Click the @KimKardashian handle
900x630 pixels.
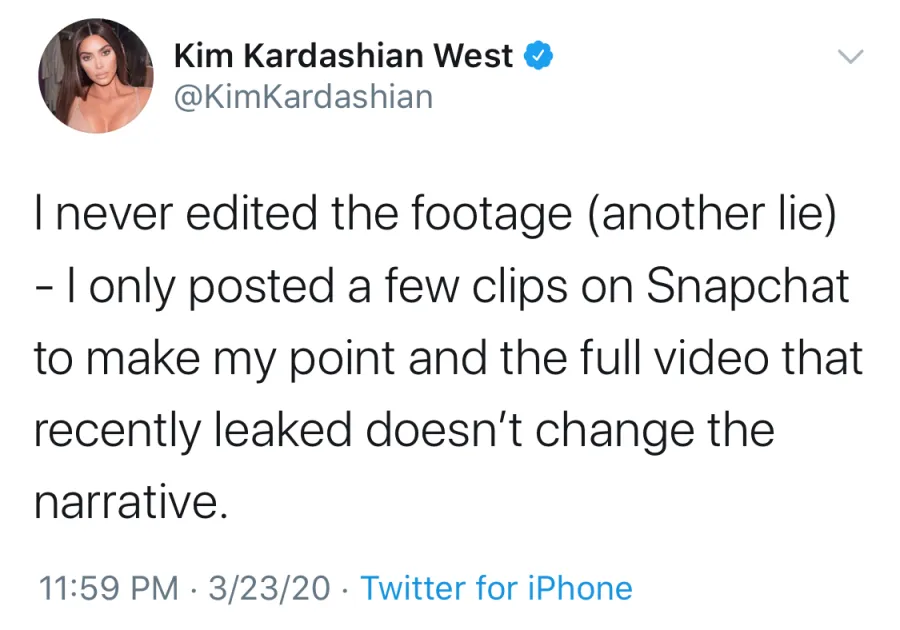(x=305, y=96)
